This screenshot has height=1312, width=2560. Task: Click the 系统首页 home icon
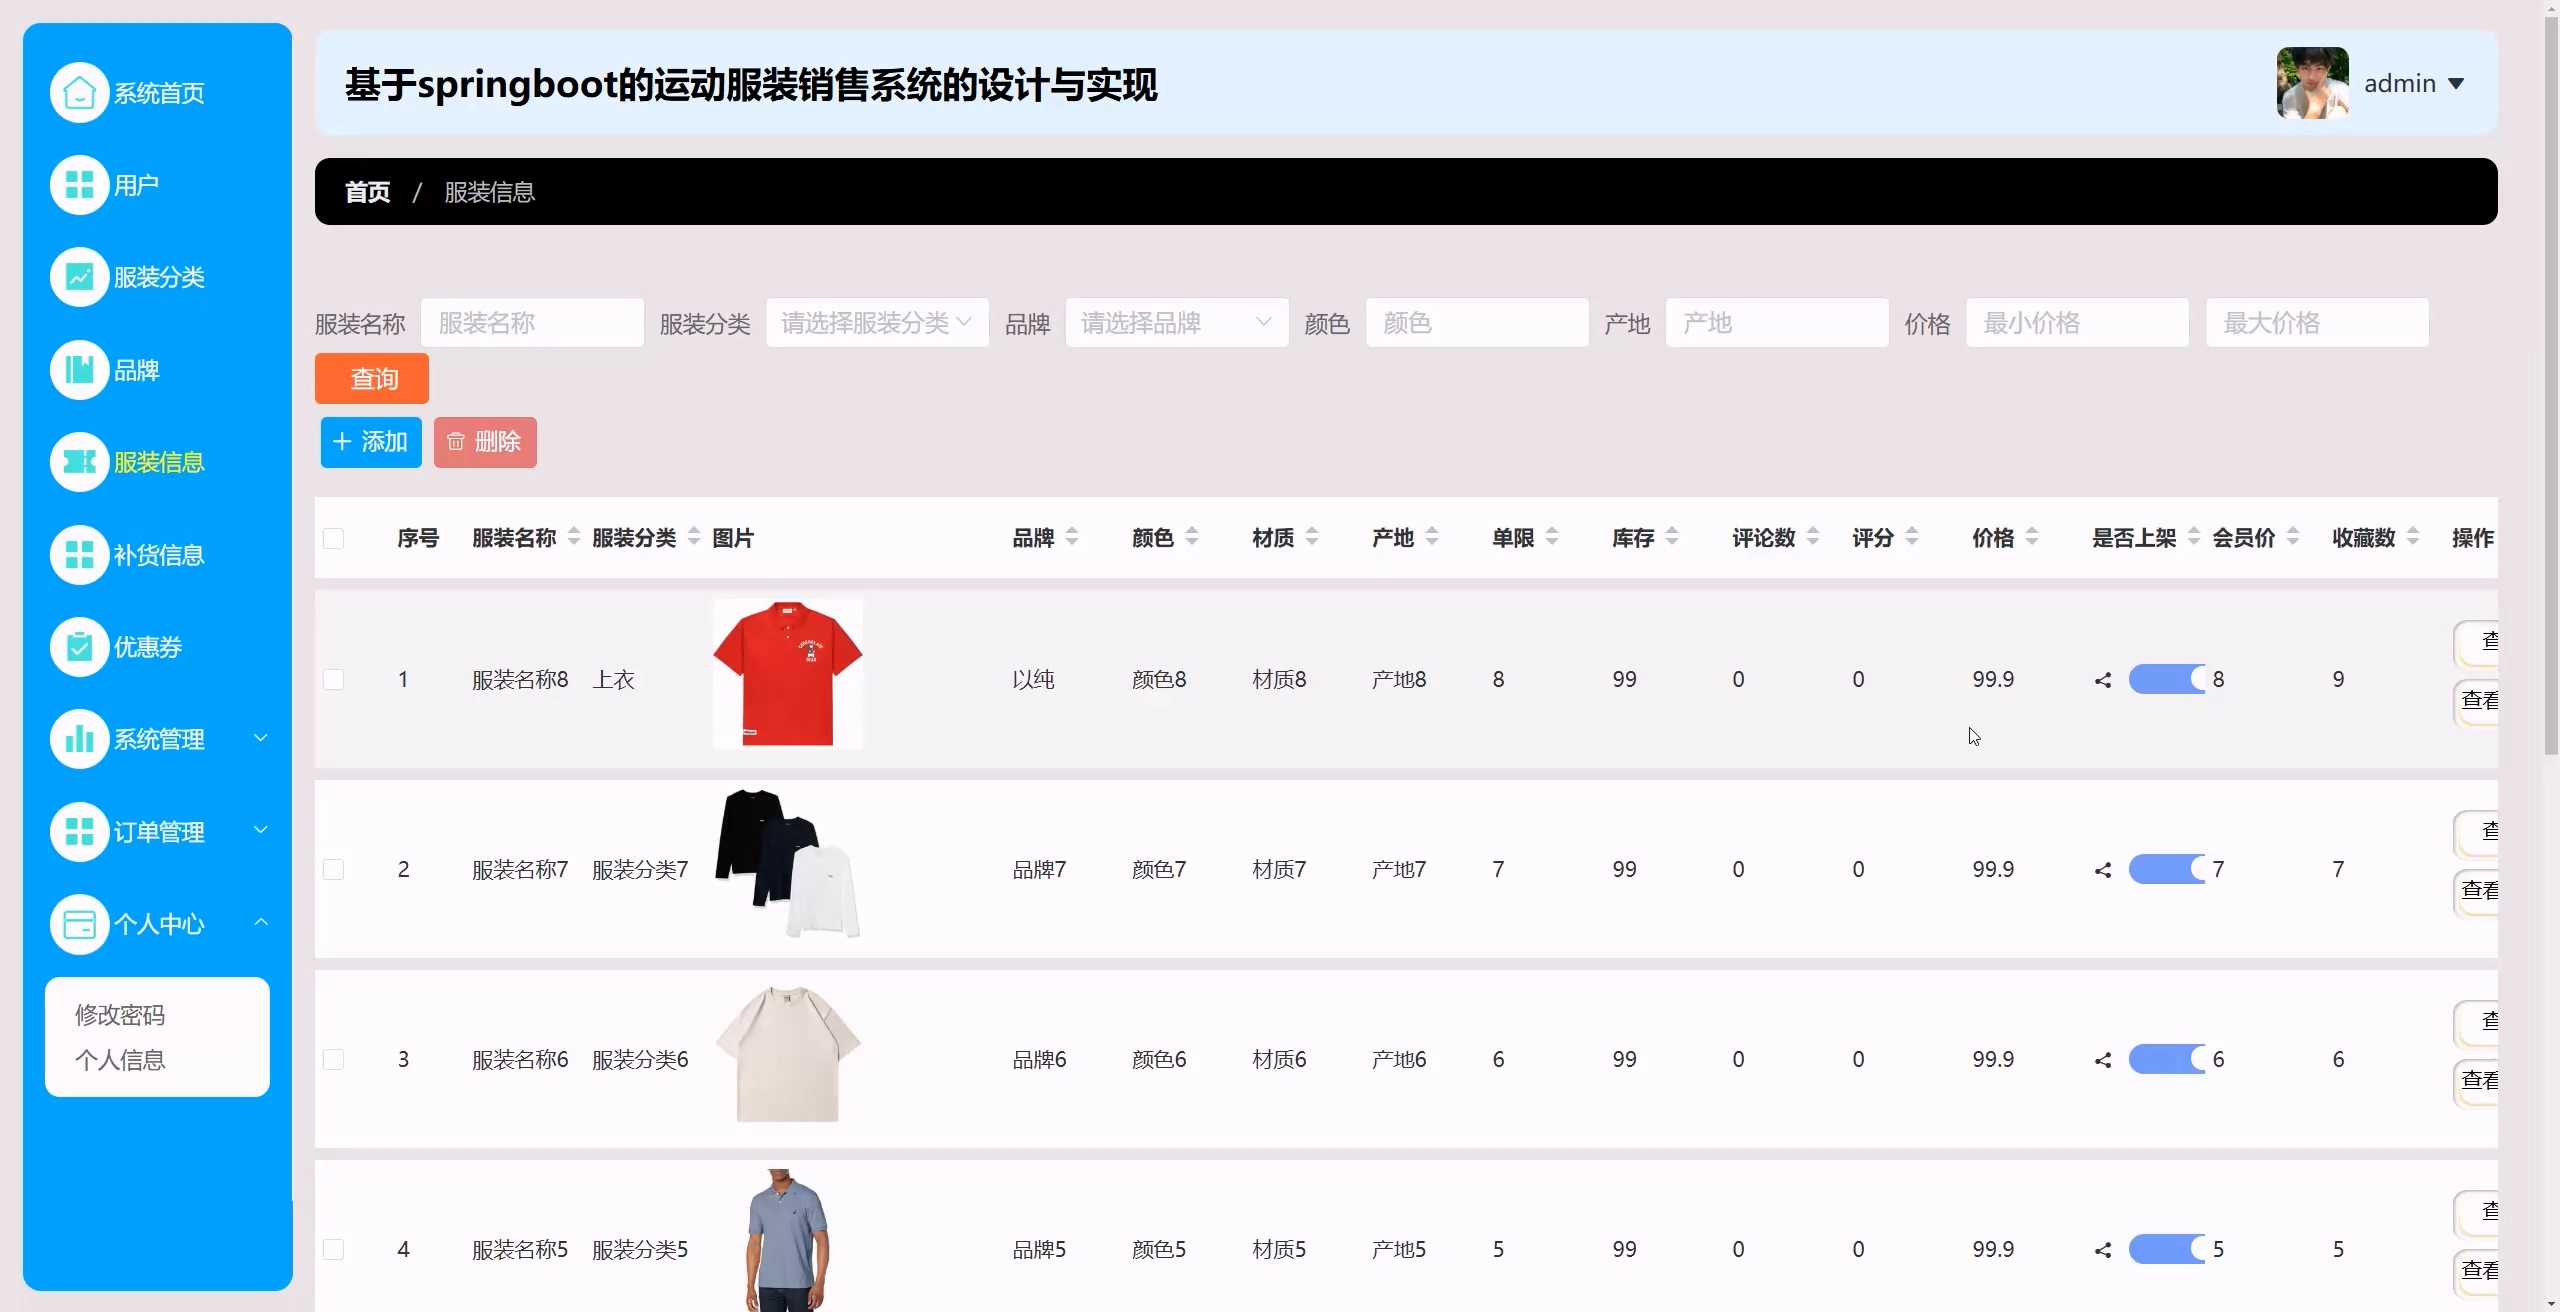[79, 93]
